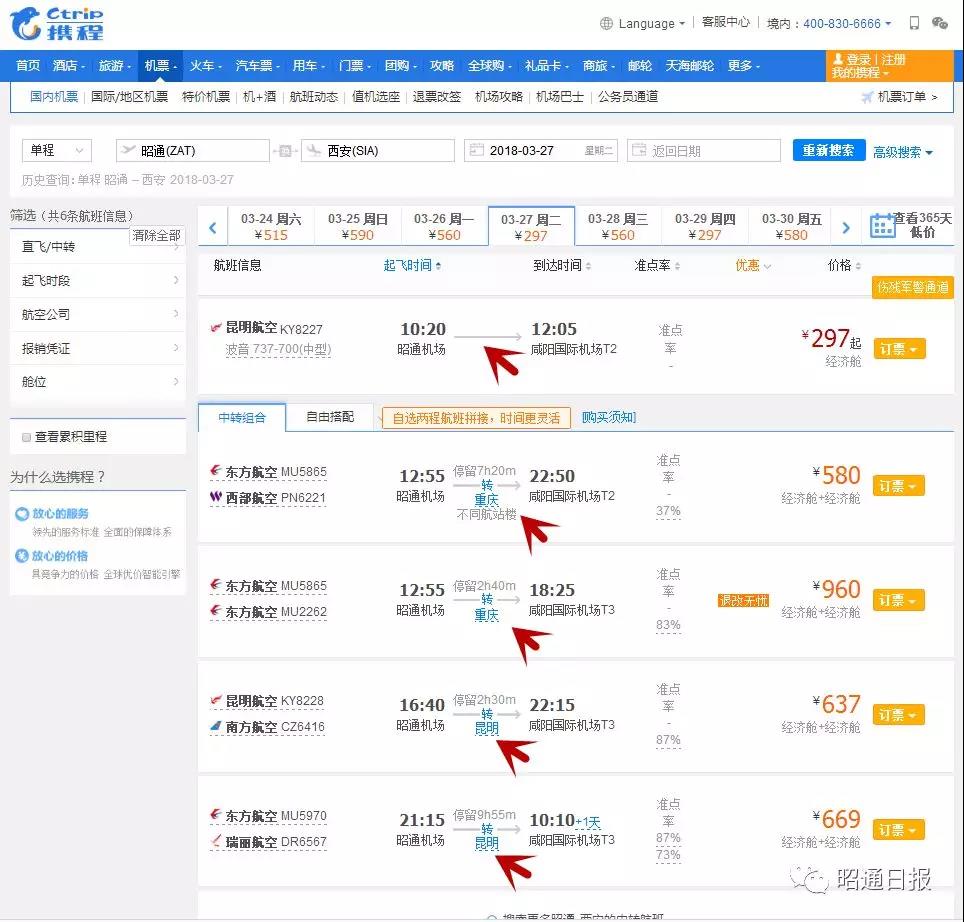The image size is (964, 922).
Task: Expand the 报销凭证 filter
Action: [x=98, y=349]
